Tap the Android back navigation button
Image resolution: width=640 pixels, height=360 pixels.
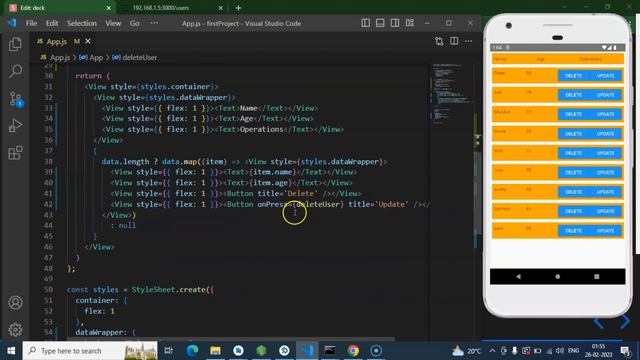518,276
